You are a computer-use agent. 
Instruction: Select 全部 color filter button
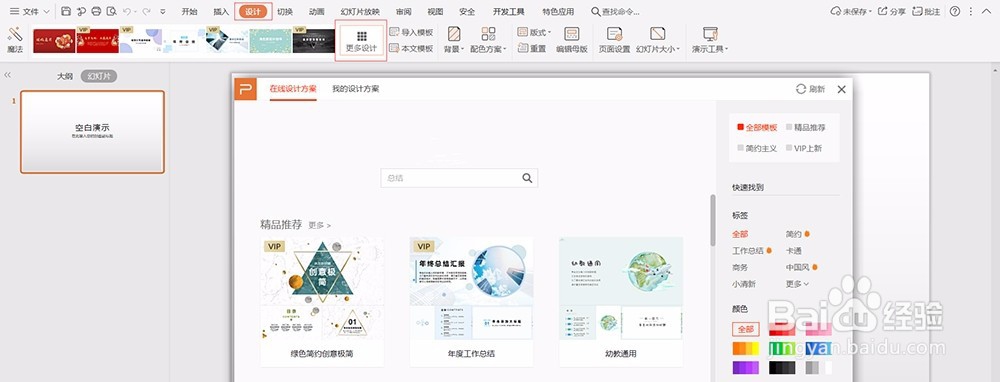(x=746, y=329)
